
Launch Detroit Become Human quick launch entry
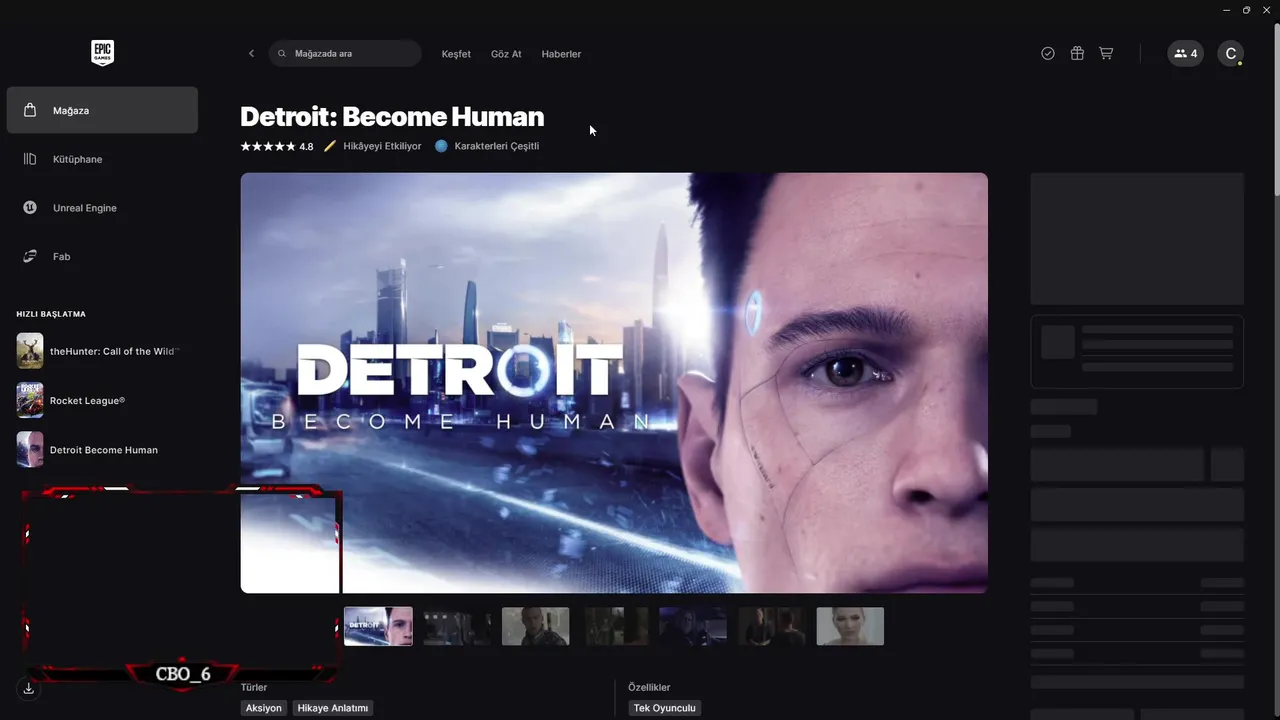102,450
